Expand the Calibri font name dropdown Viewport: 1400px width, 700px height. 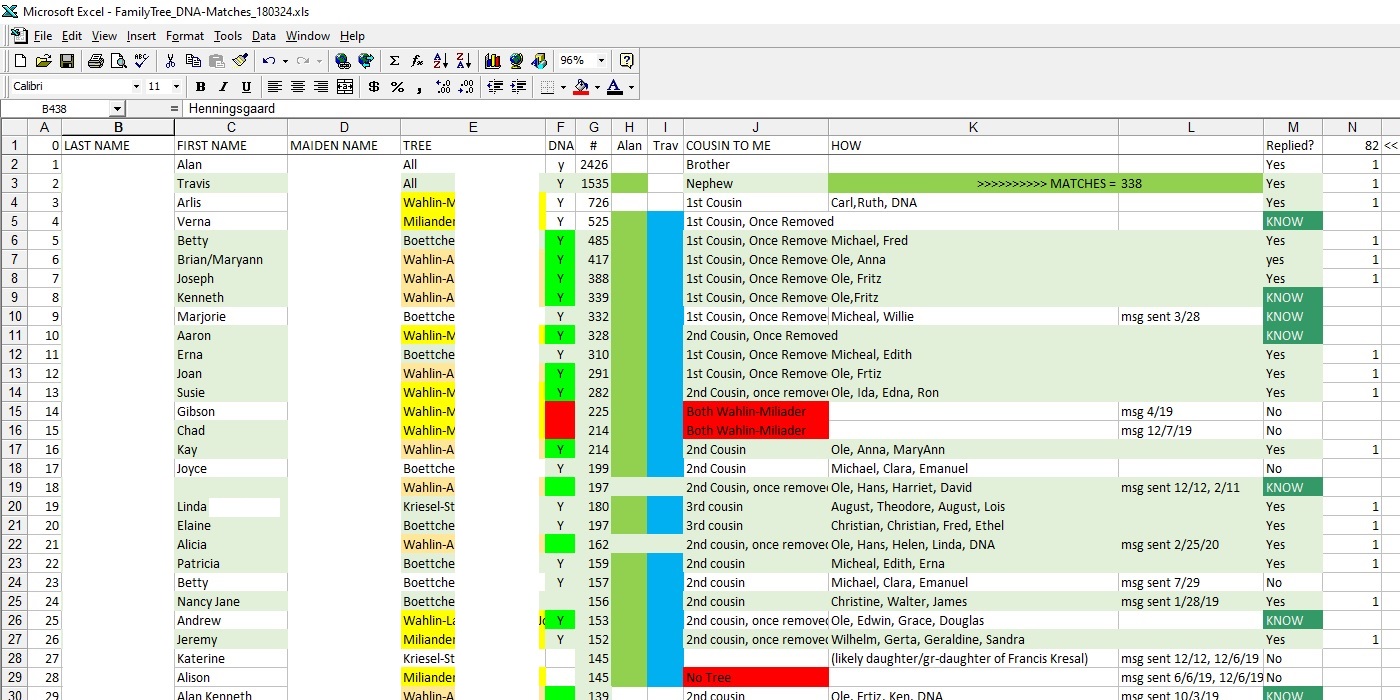136,87
